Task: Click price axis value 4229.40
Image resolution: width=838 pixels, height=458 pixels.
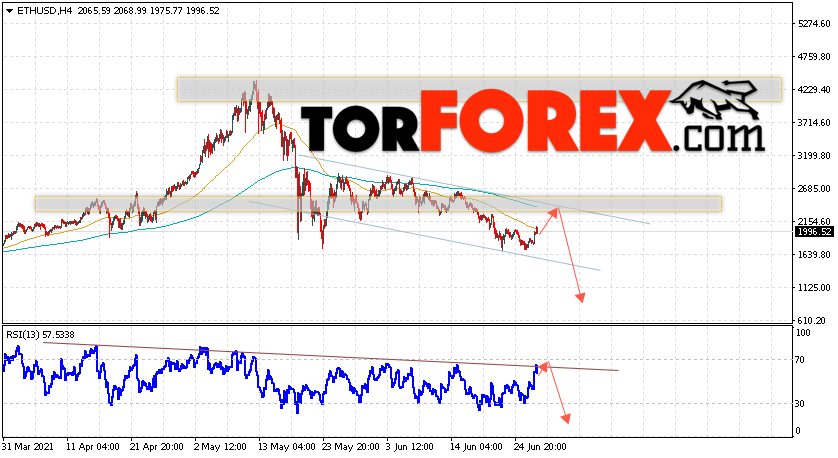Action: click(814, 90)
